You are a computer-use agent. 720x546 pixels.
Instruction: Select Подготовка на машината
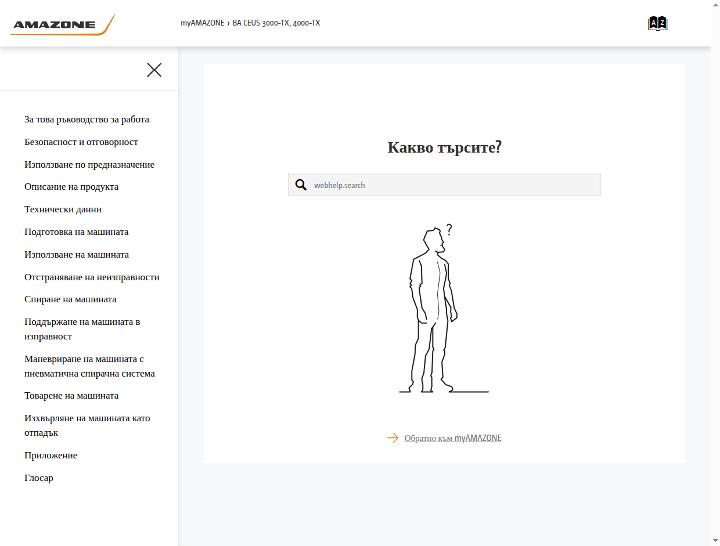76,232
